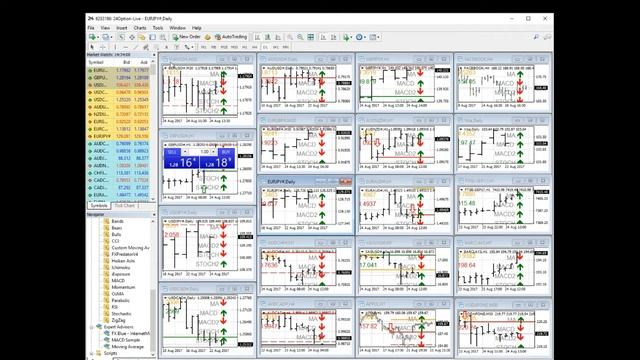640x360 pixels.
Task: Select the EURJPY# row in Market Watch
Action: point(118,136)
